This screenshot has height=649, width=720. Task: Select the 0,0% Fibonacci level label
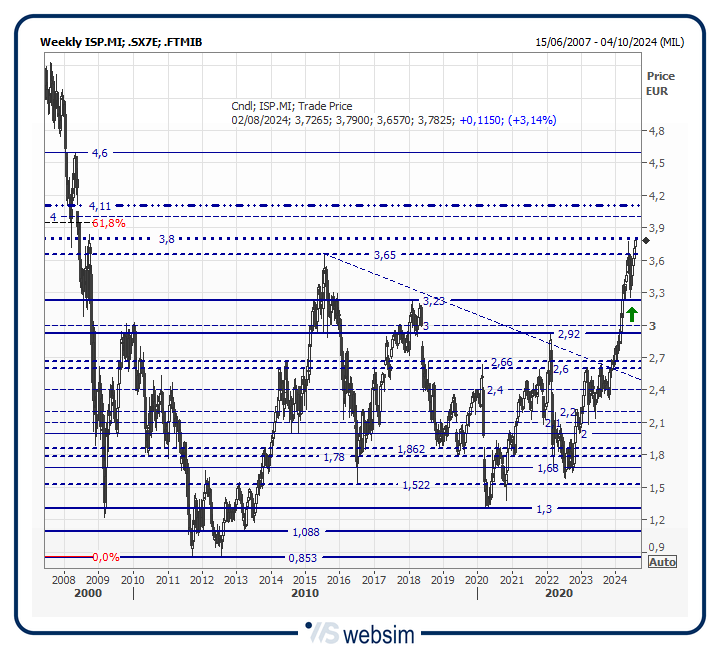click(x=106, y=557)
